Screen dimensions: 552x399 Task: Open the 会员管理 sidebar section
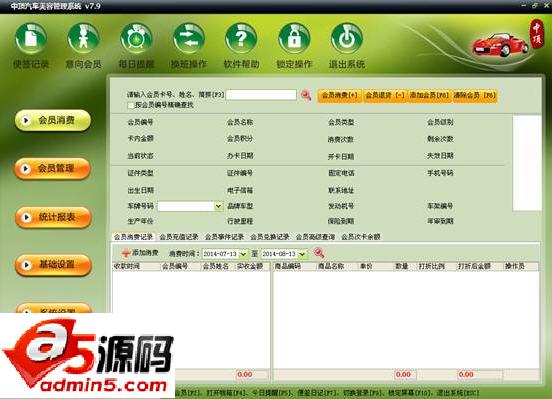pos(53,169)
